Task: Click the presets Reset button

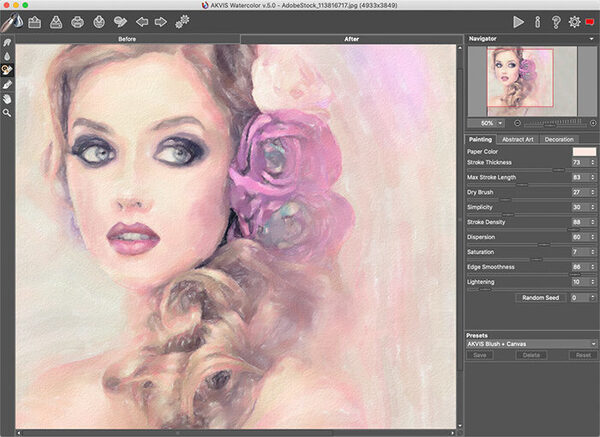Action: (583, 354)
